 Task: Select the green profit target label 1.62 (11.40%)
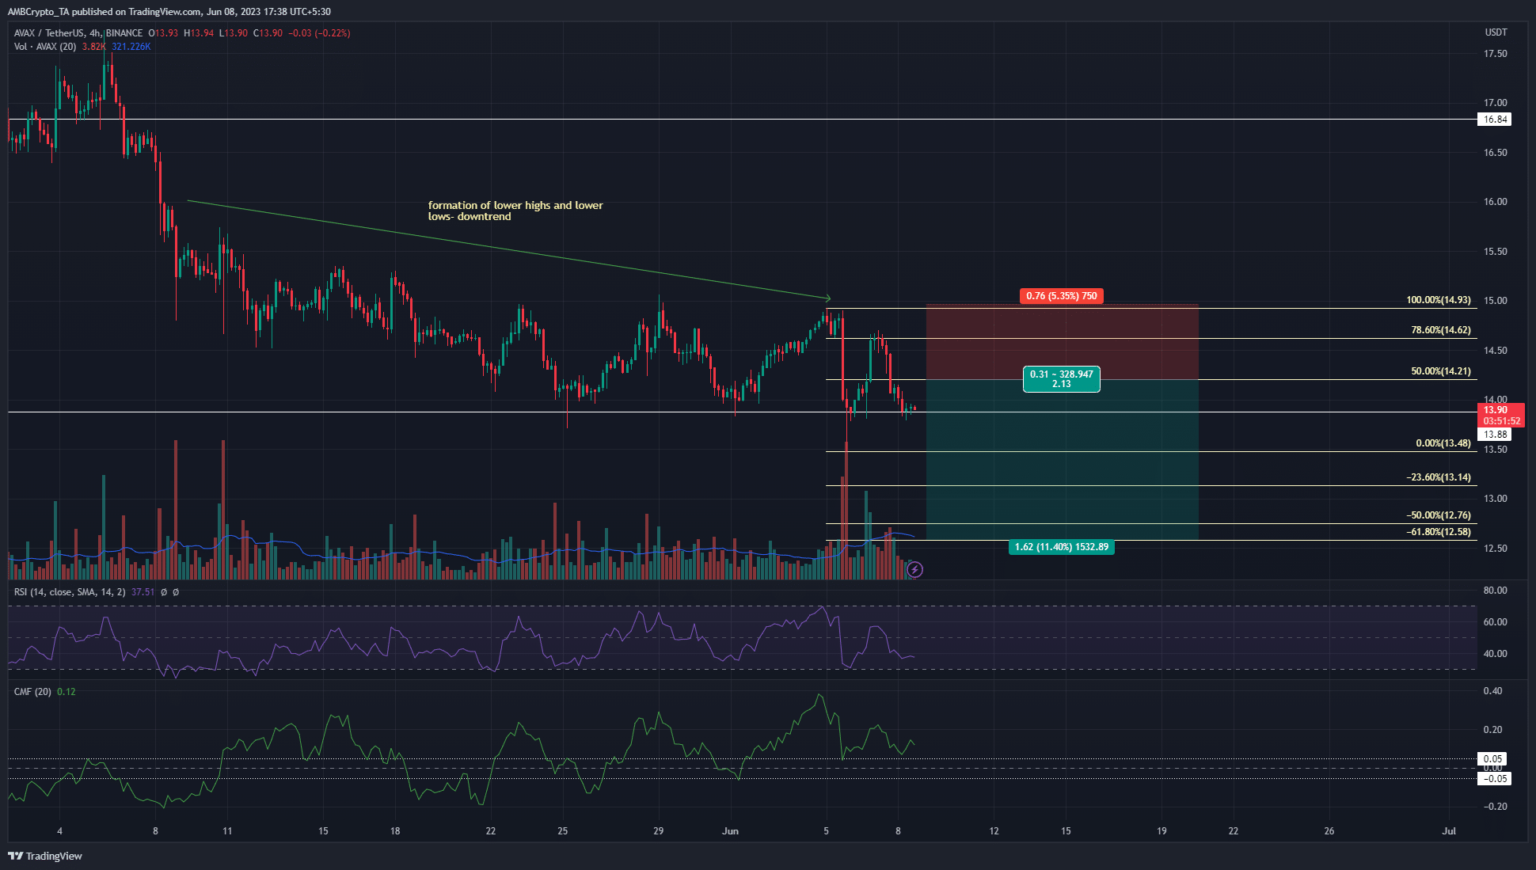1061,547
